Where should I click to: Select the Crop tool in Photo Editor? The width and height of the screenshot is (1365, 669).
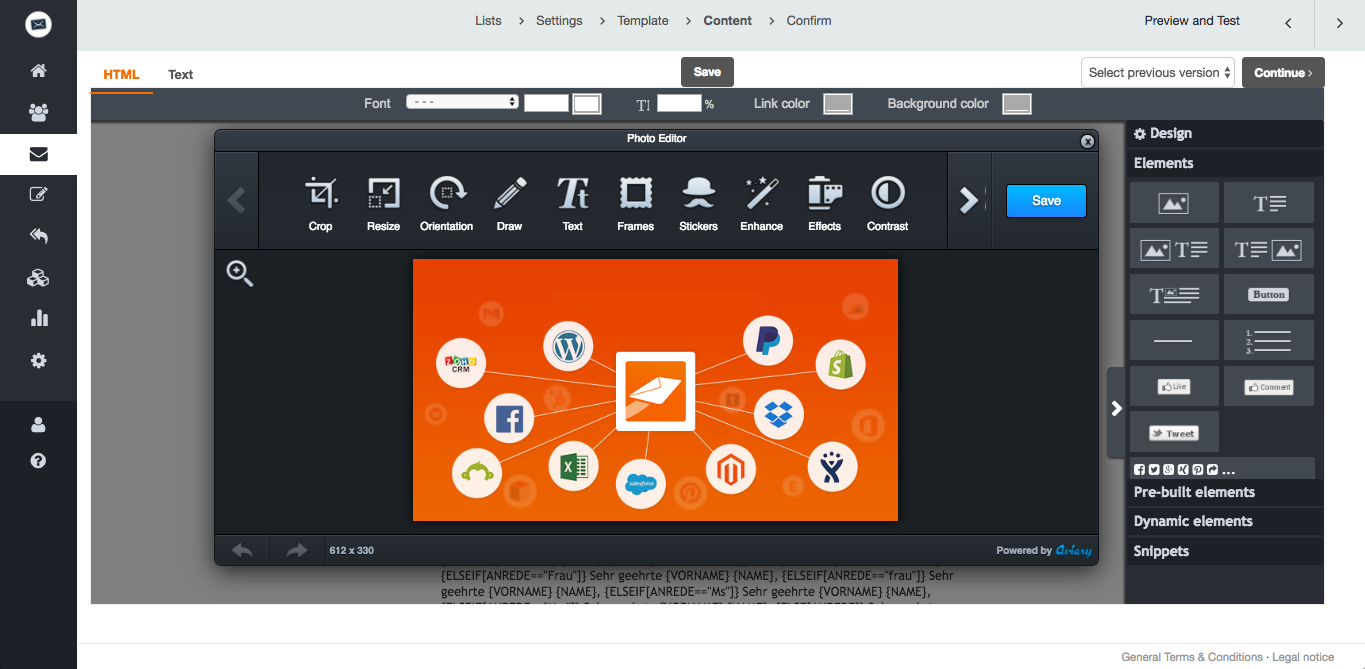(x=320, y=203)
